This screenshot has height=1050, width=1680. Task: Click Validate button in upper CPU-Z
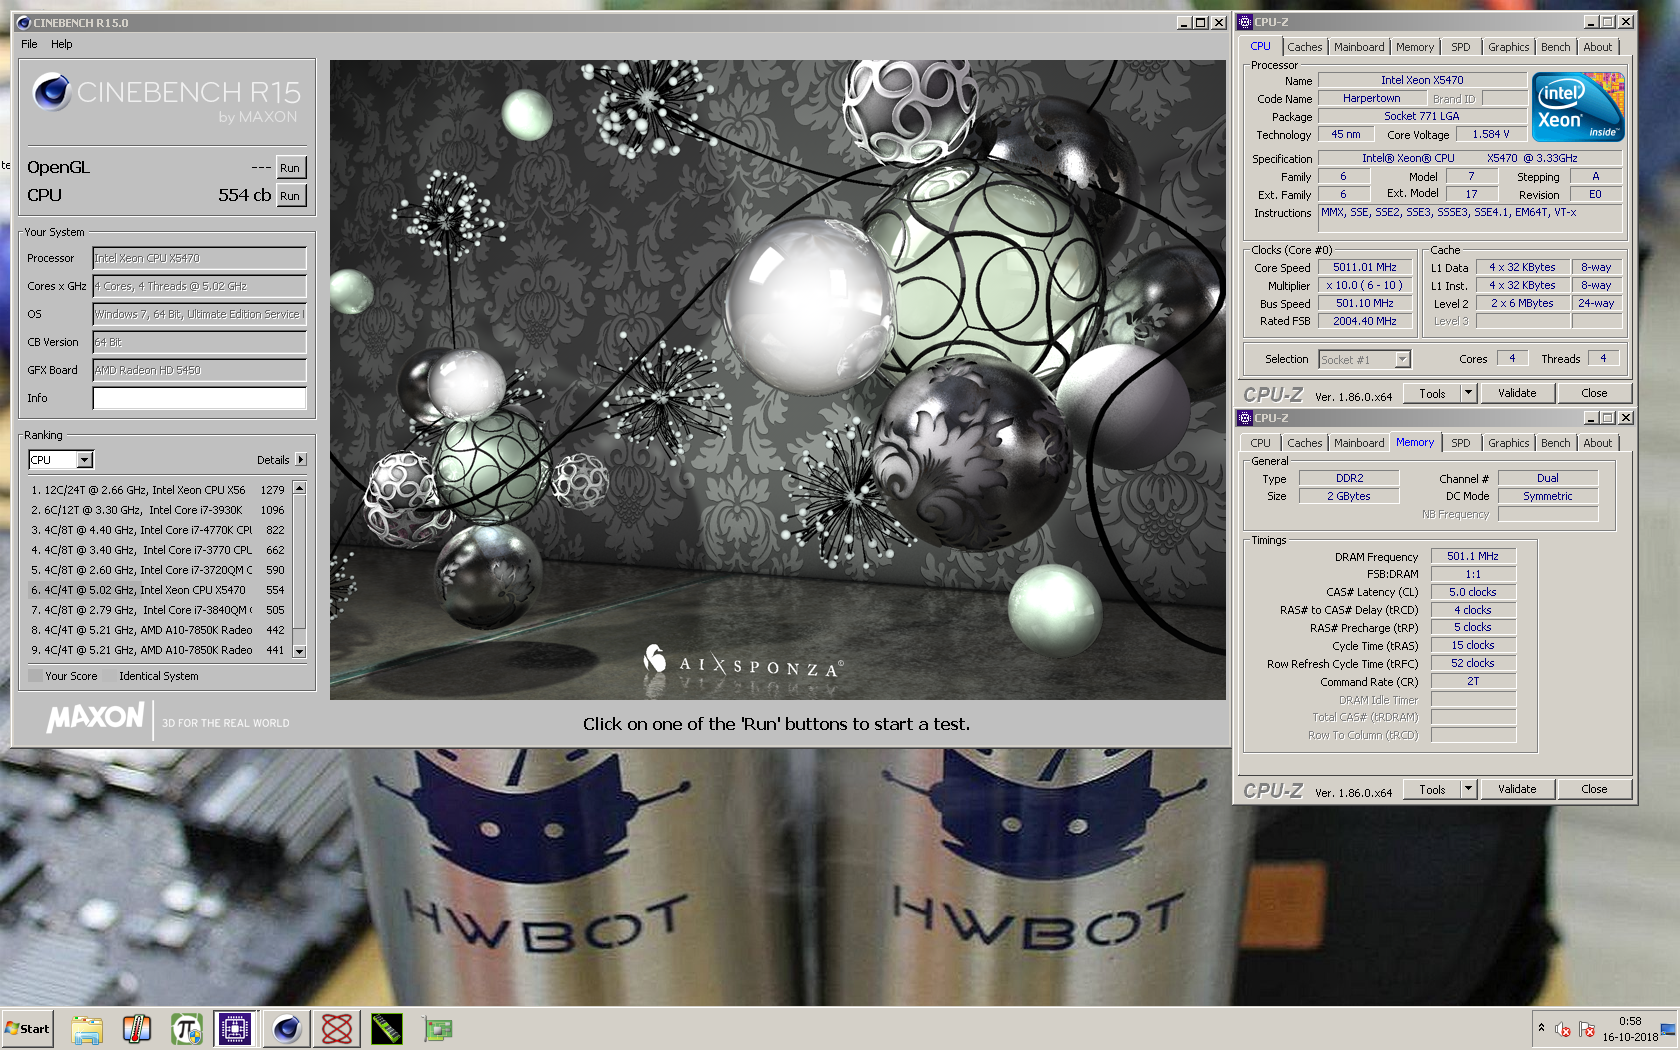tap(1517, 393)
